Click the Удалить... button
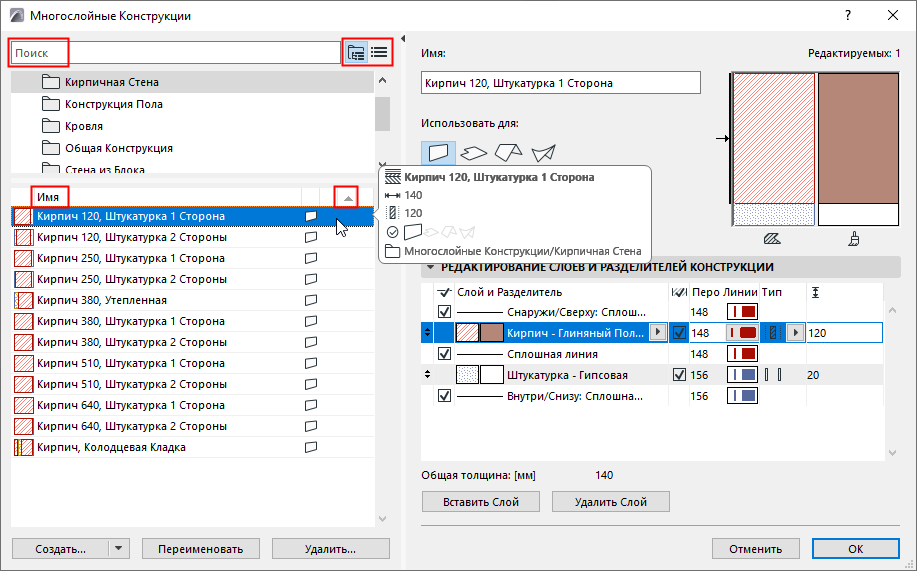The image size is (917, 571). (x=330, y=549)
